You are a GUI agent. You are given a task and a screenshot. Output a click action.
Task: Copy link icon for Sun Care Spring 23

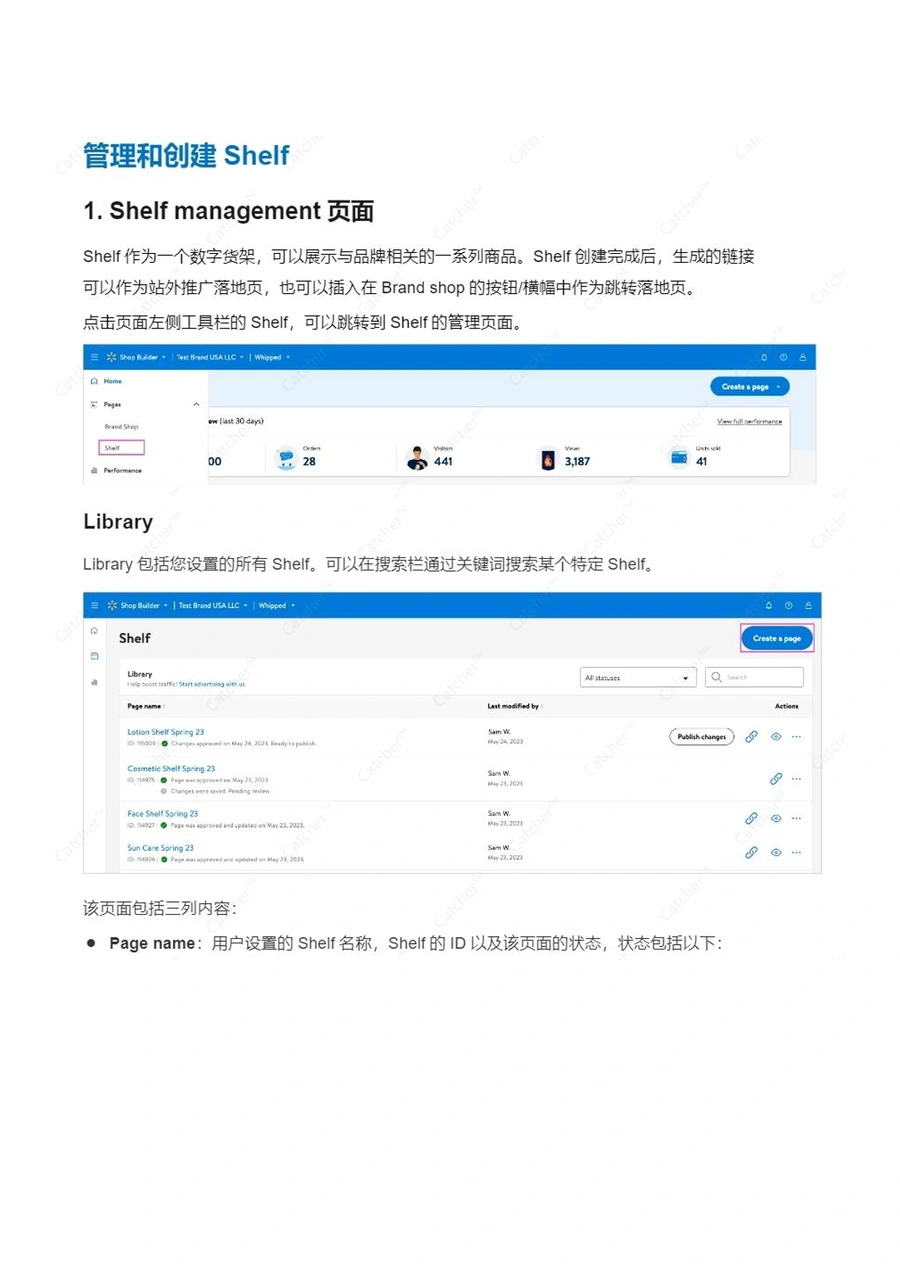click(x=751, y=852)
